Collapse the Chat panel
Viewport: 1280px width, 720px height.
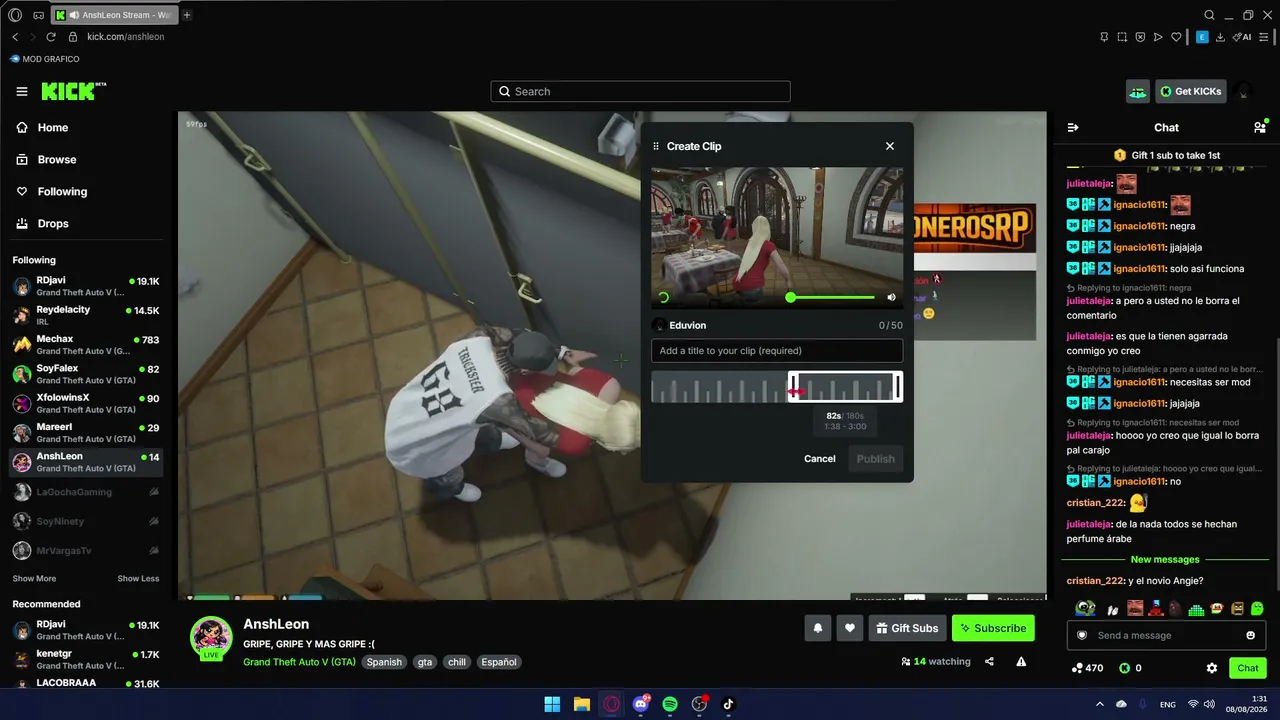1073,128
